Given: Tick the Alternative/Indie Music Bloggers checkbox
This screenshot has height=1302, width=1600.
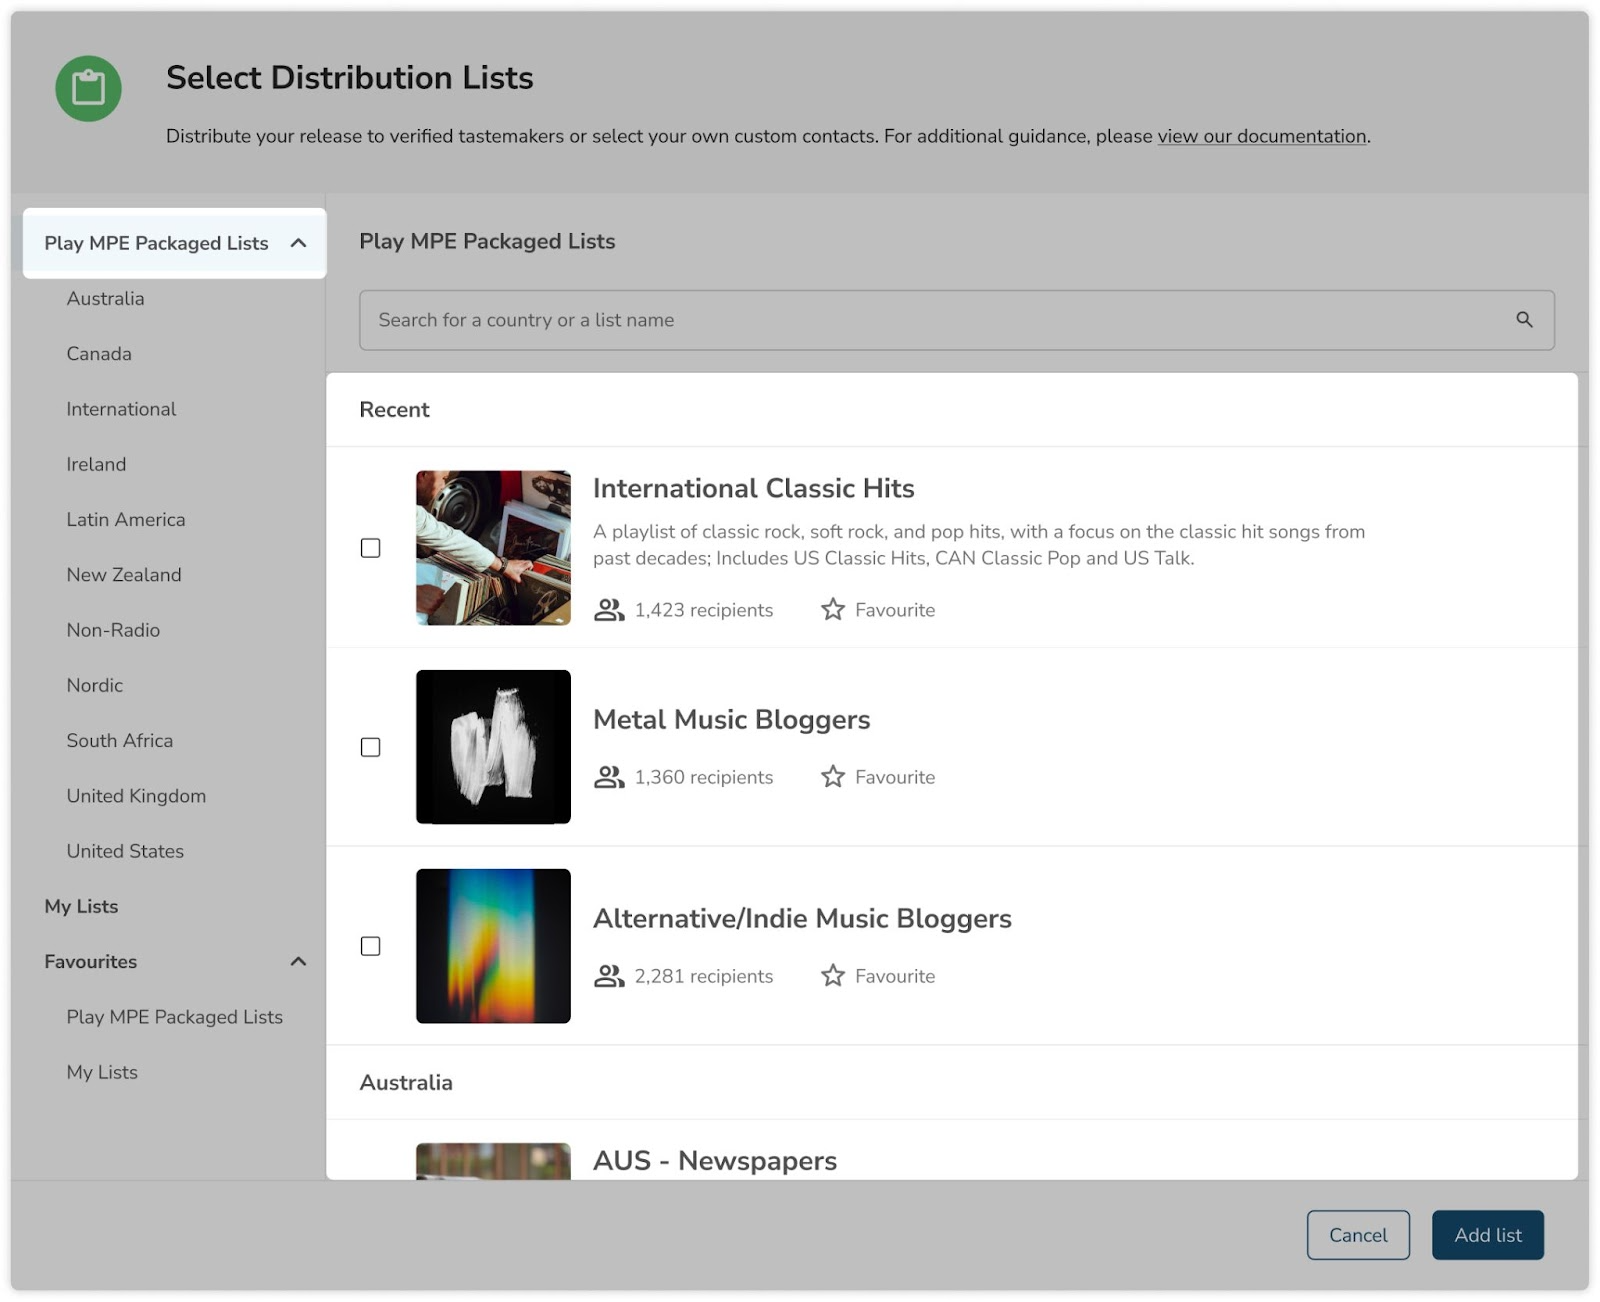Looking at the screenshot, I should pos(371,946).
